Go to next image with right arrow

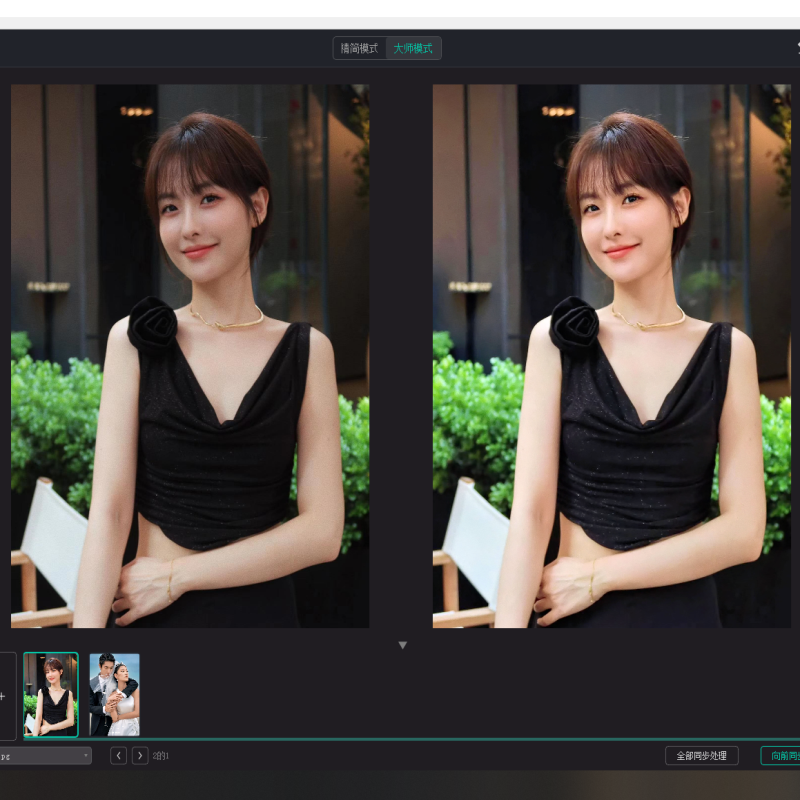tap(140, 756)
